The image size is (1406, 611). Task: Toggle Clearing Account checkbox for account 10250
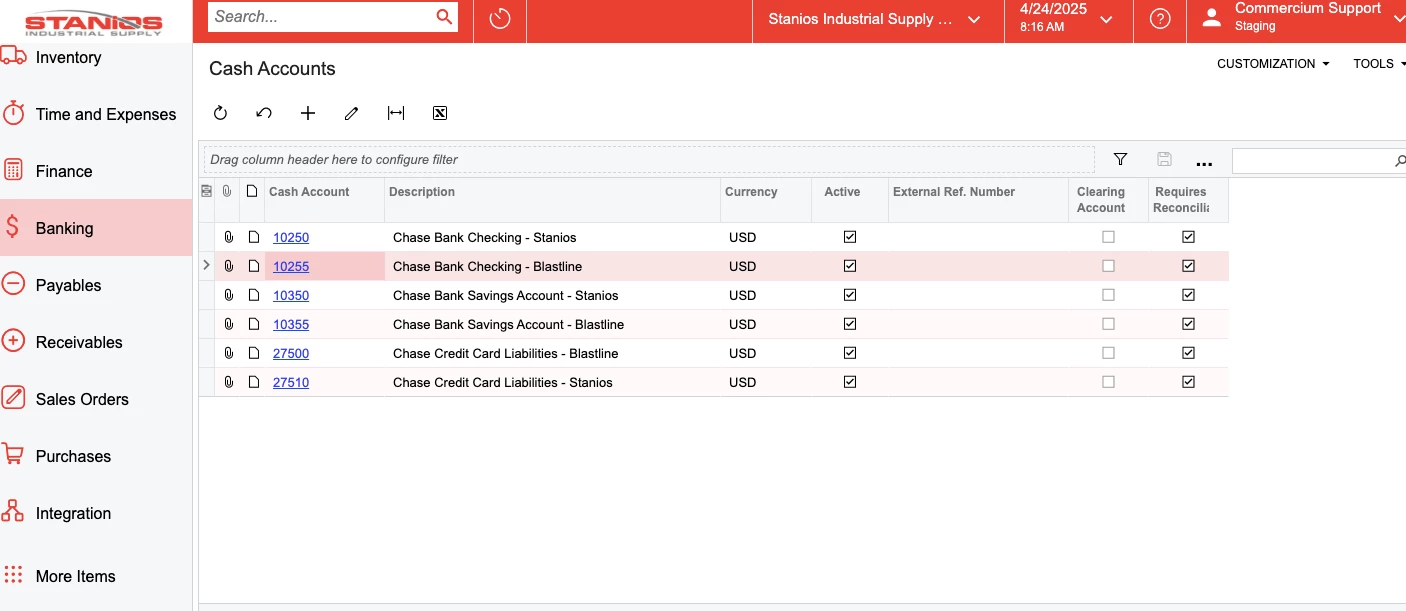point(1108,237)
